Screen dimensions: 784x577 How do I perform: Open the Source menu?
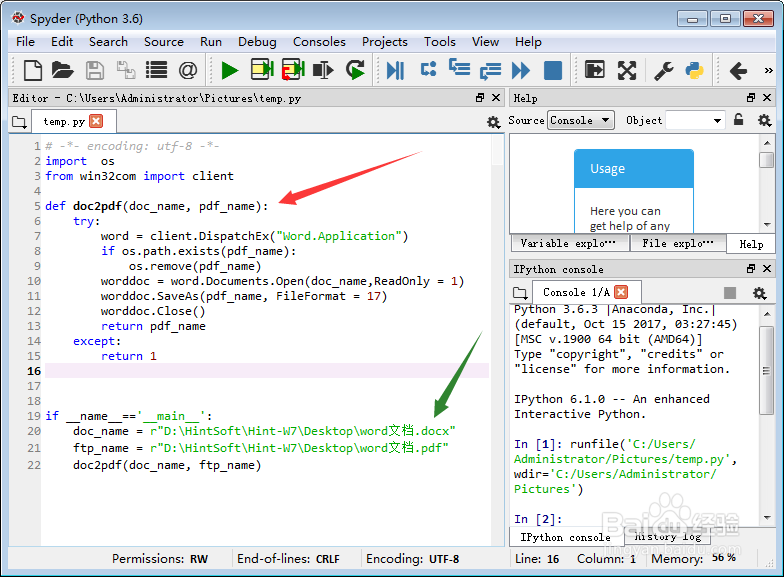[x=164, y=42]
